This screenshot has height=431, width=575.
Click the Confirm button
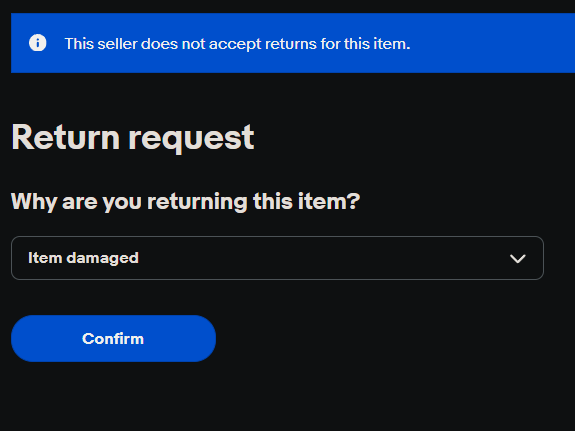coord(113,338)
